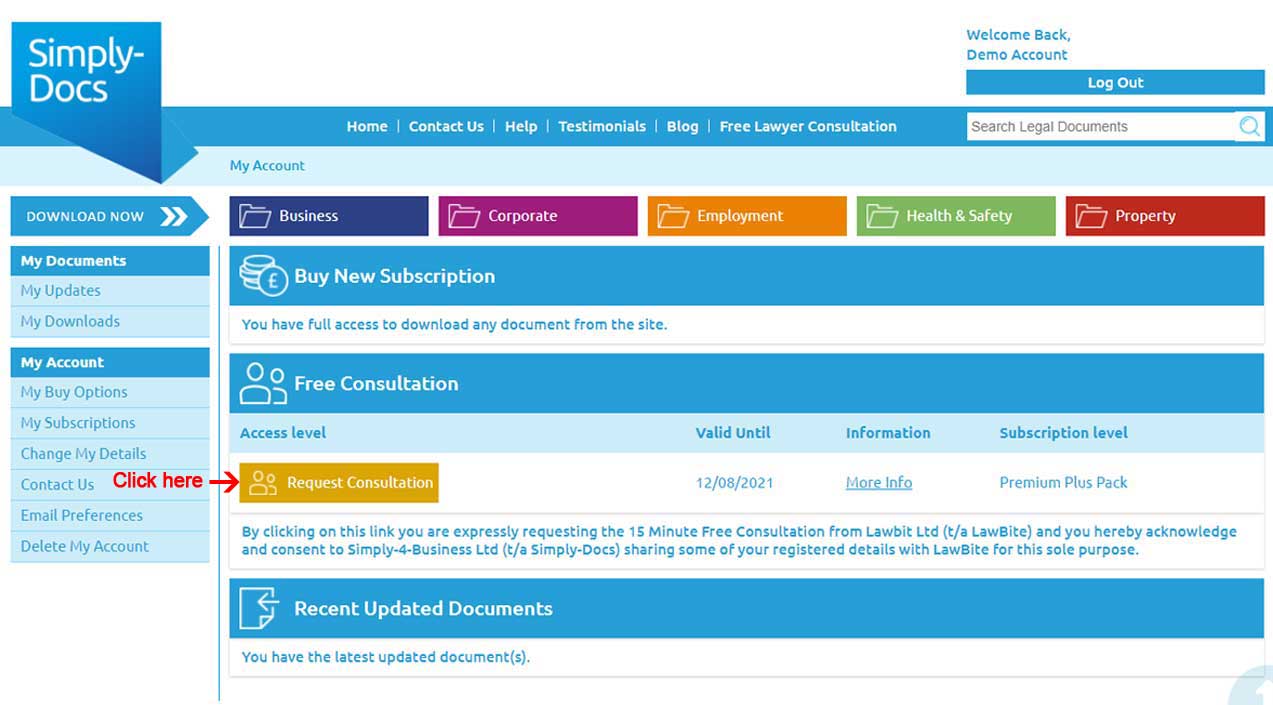Open the Health & Safety folder category
The image size is (1273, 705).
point(955,216)
